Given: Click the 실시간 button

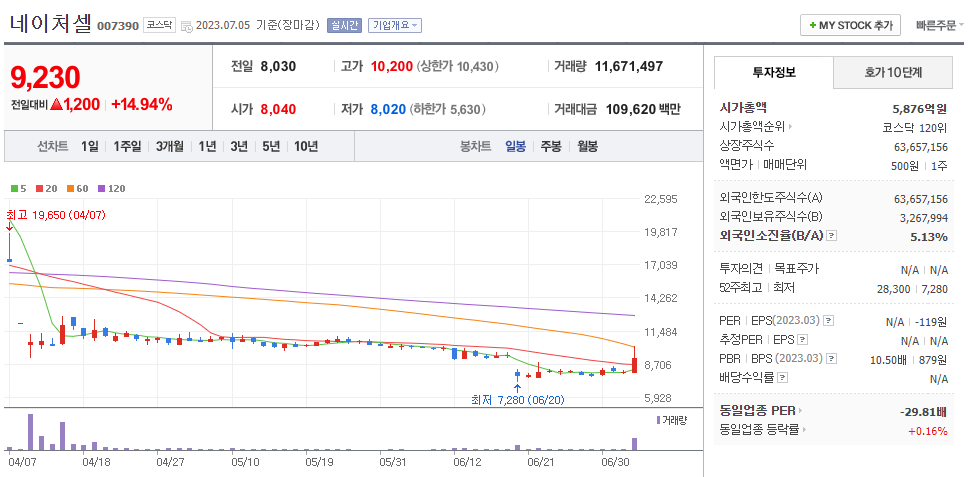Looking at the screenshot, I should [344, 25].
